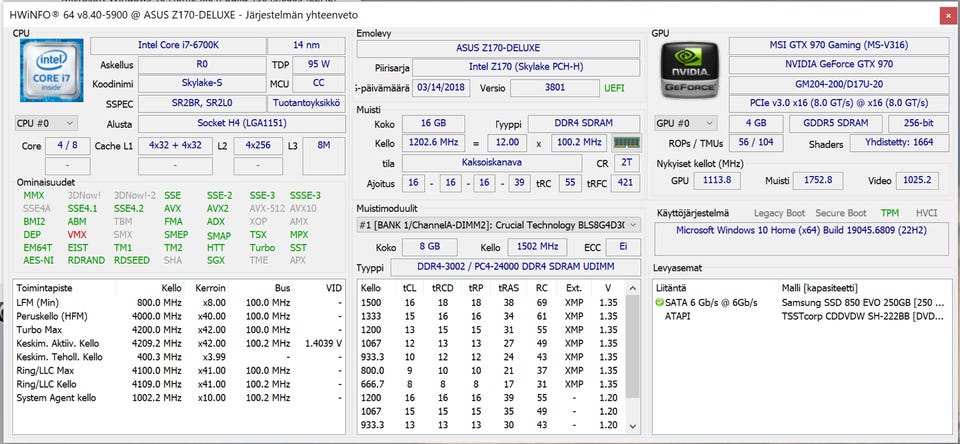Click up arrow of memory timings scrollbar
Viewport: 960px width, 444px height.
click(632, 288)
